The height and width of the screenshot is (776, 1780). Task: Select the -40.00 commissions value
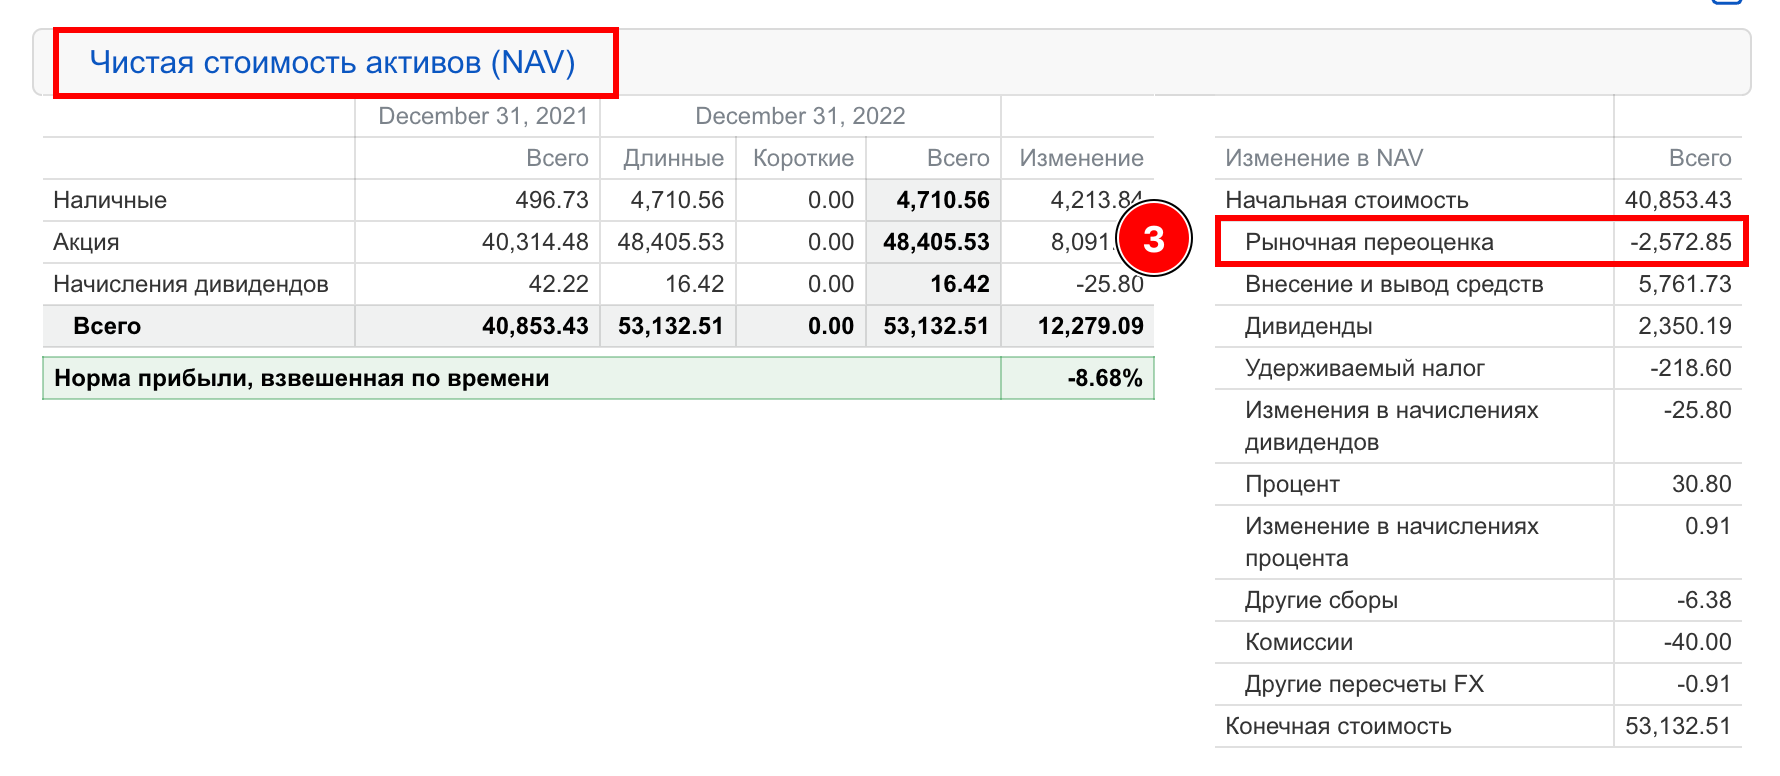point(1698,642)
